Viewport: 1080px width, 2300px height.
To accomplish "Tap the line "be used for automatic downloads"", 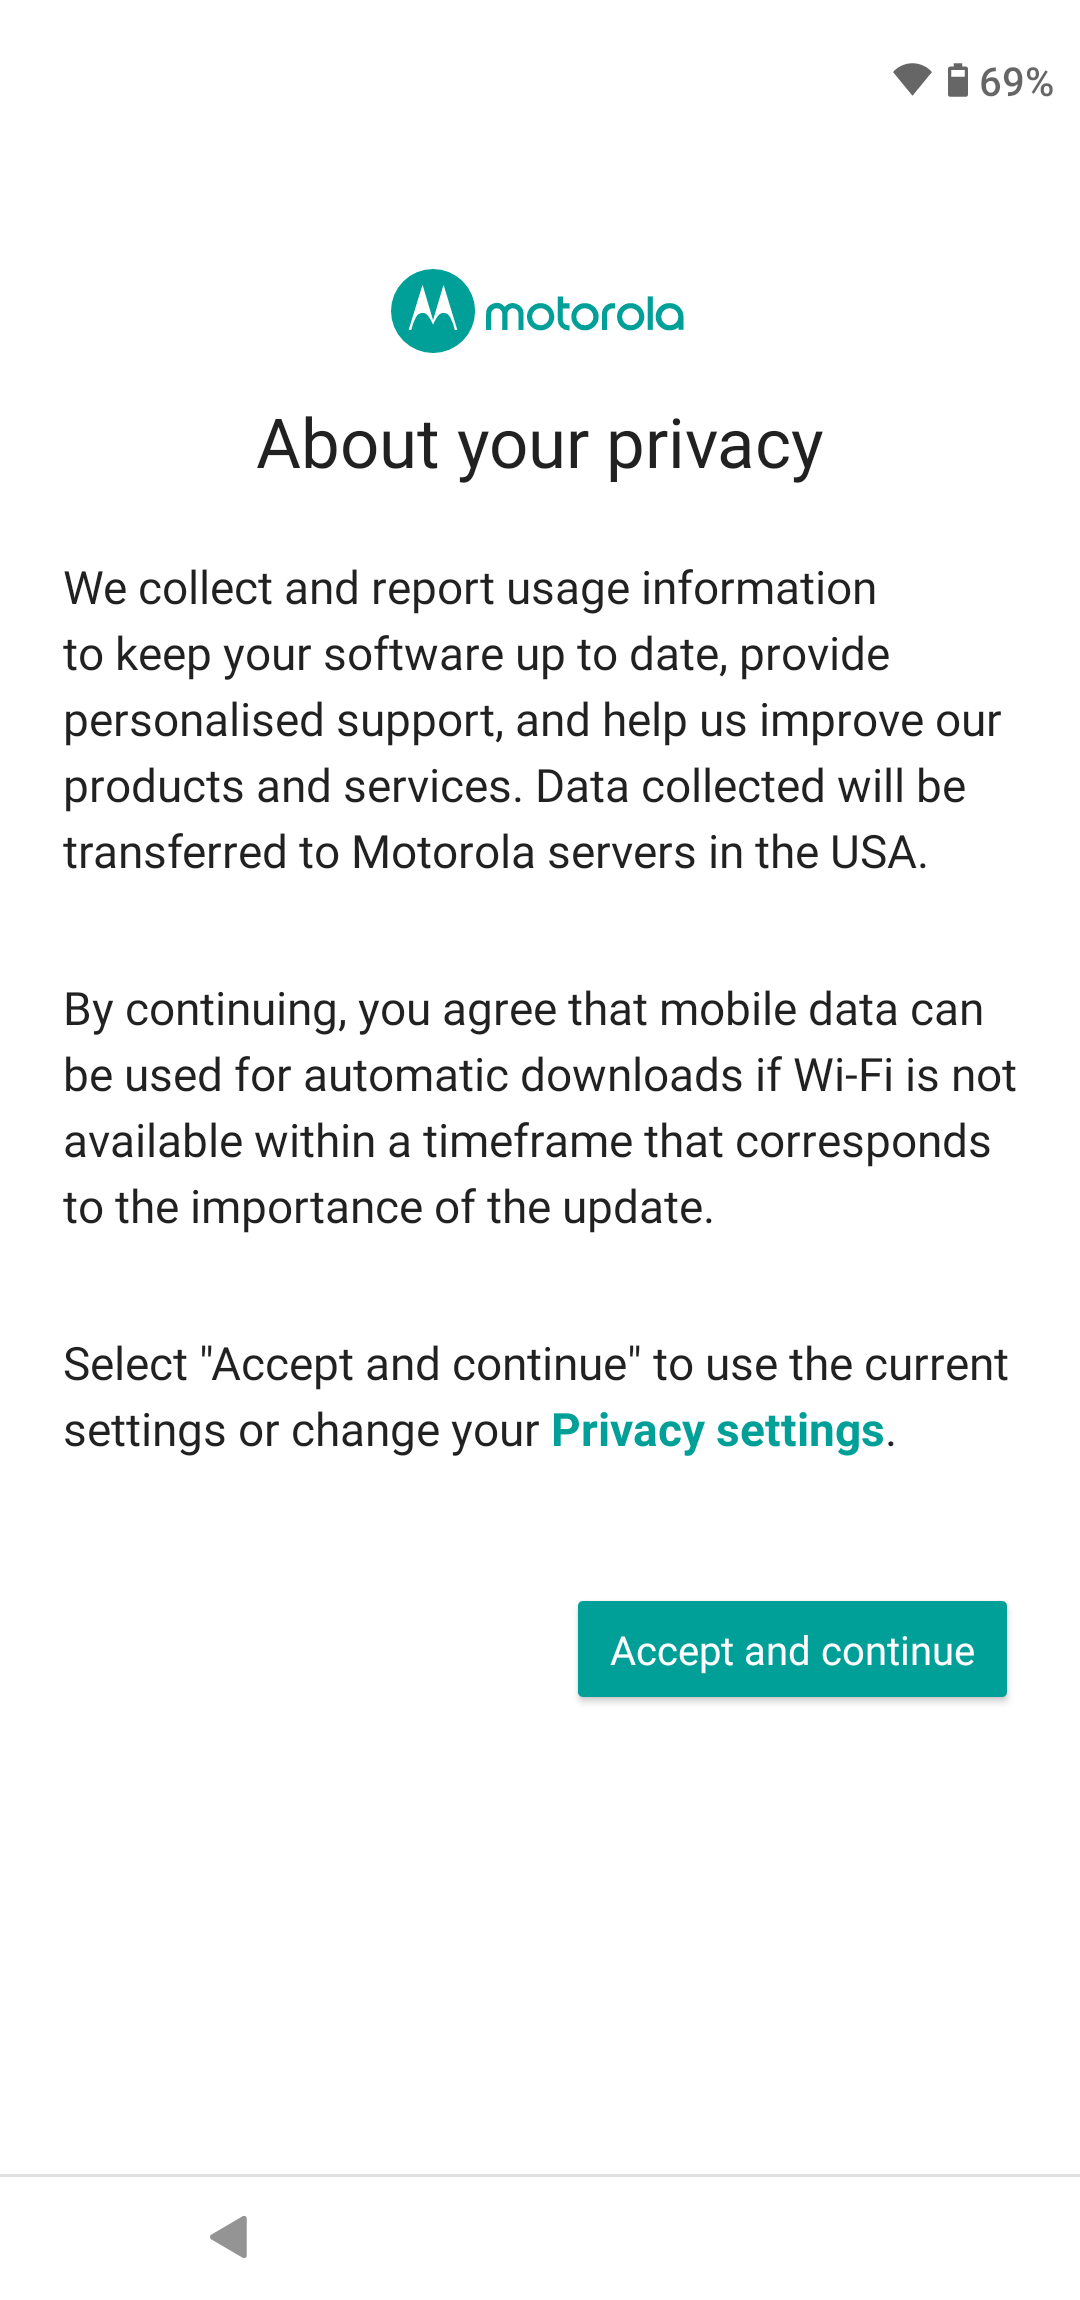I will tap(540, 1076).
